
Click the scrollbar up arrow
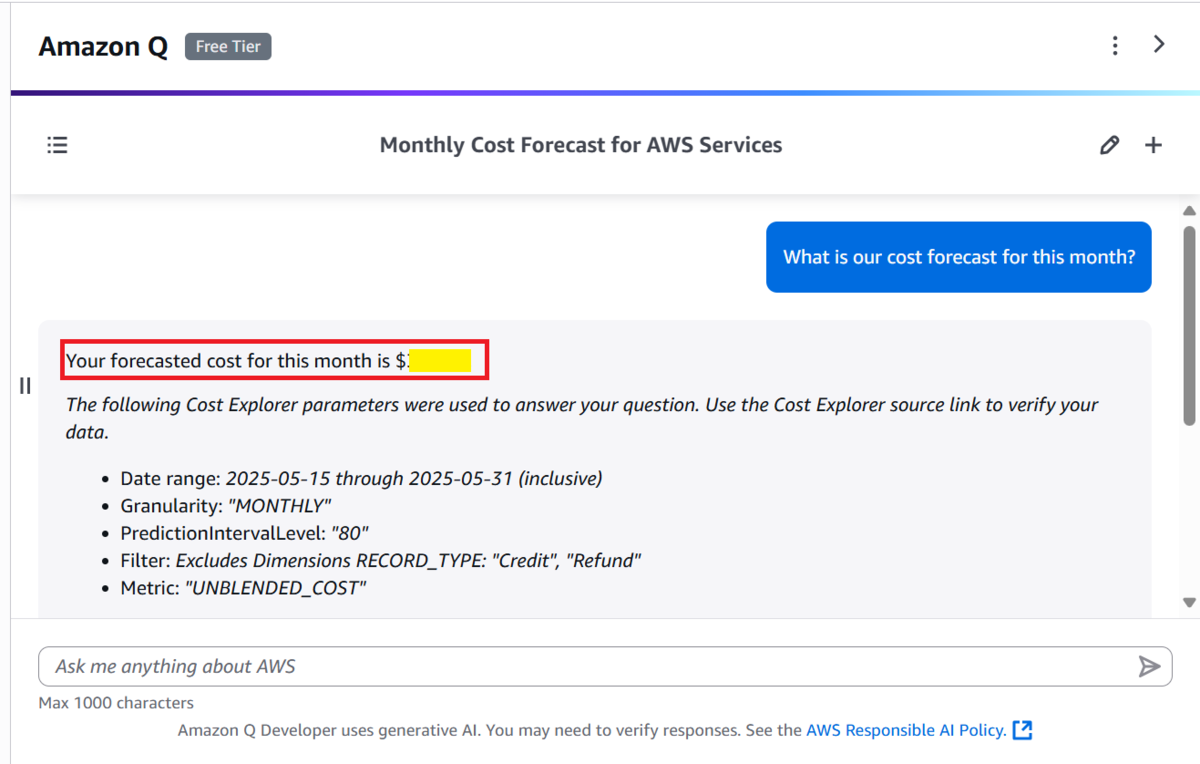pos(1189,211)
